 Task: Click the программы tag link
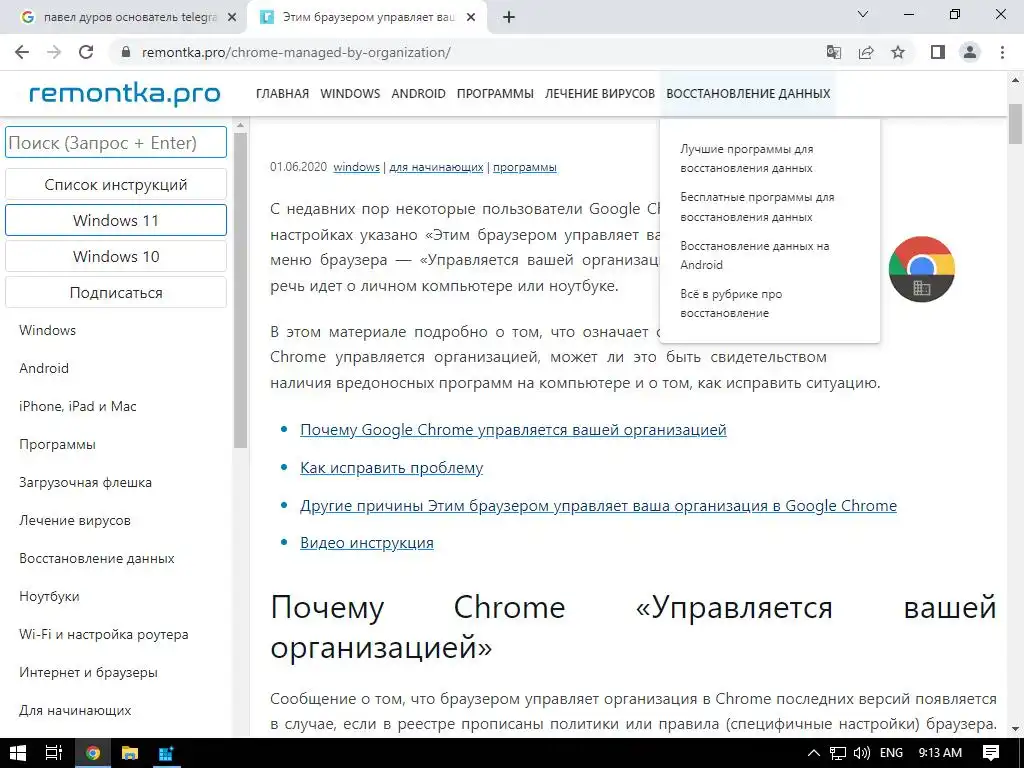[524, 167]
